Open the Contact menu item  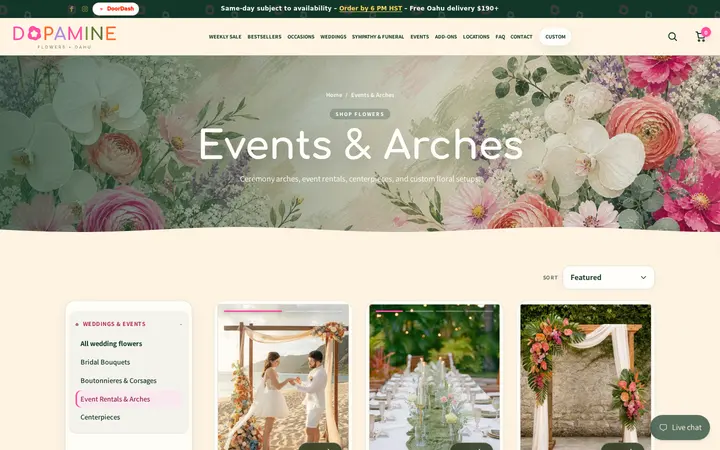522,37
